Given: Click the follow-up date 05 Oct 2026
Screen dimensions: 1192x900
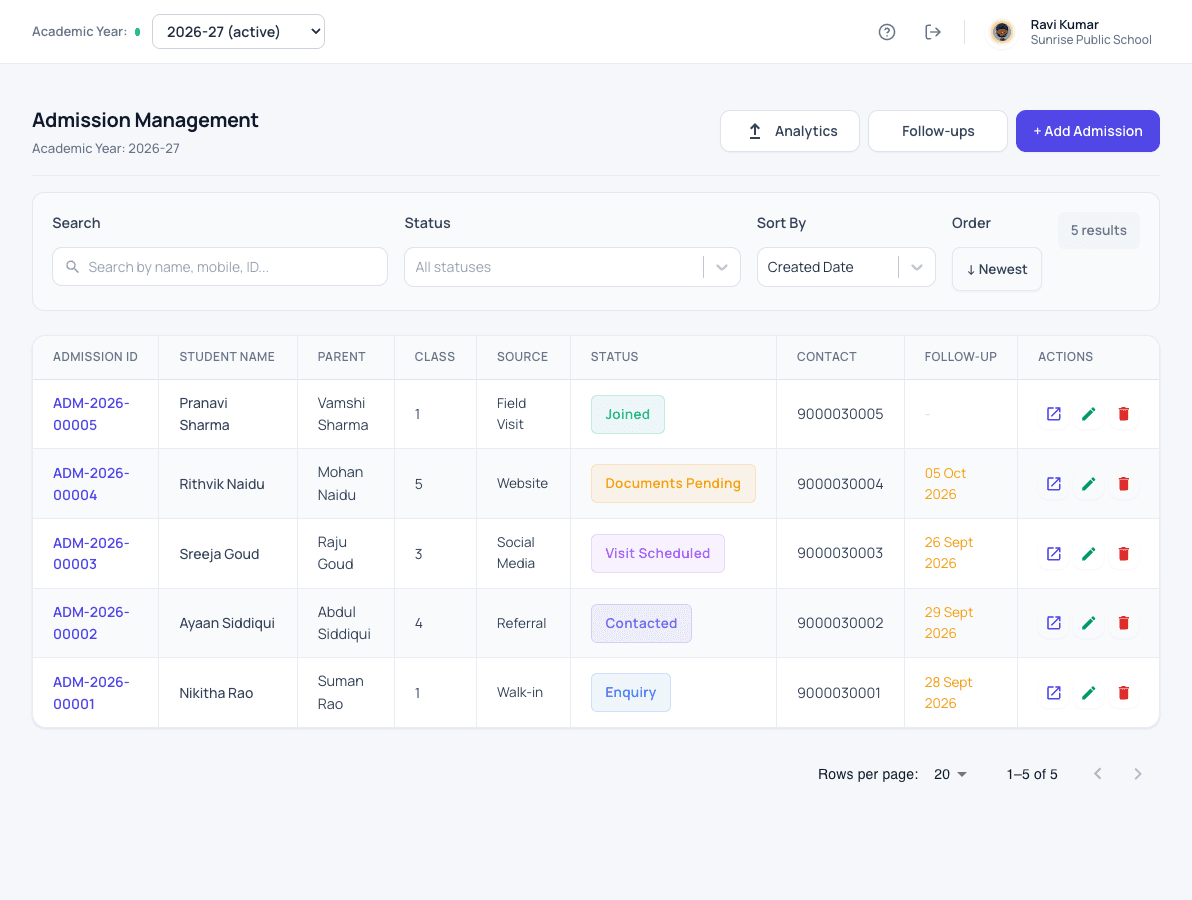Looking at the screenshot, I should 945,483.
